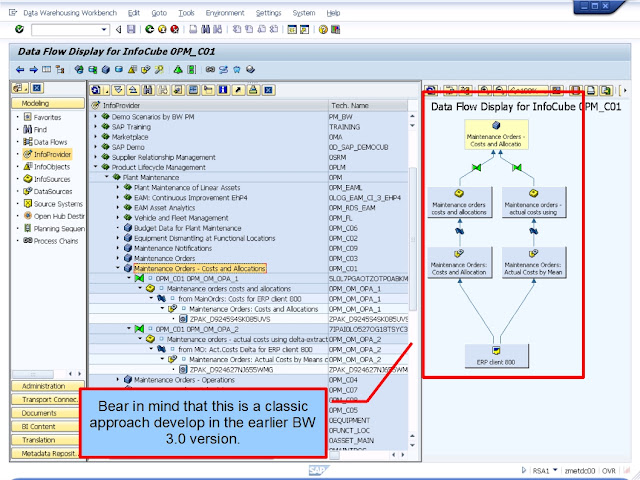Click the yellow Exit icon
The image size is (640, 480).
click(x=162, y=29)
